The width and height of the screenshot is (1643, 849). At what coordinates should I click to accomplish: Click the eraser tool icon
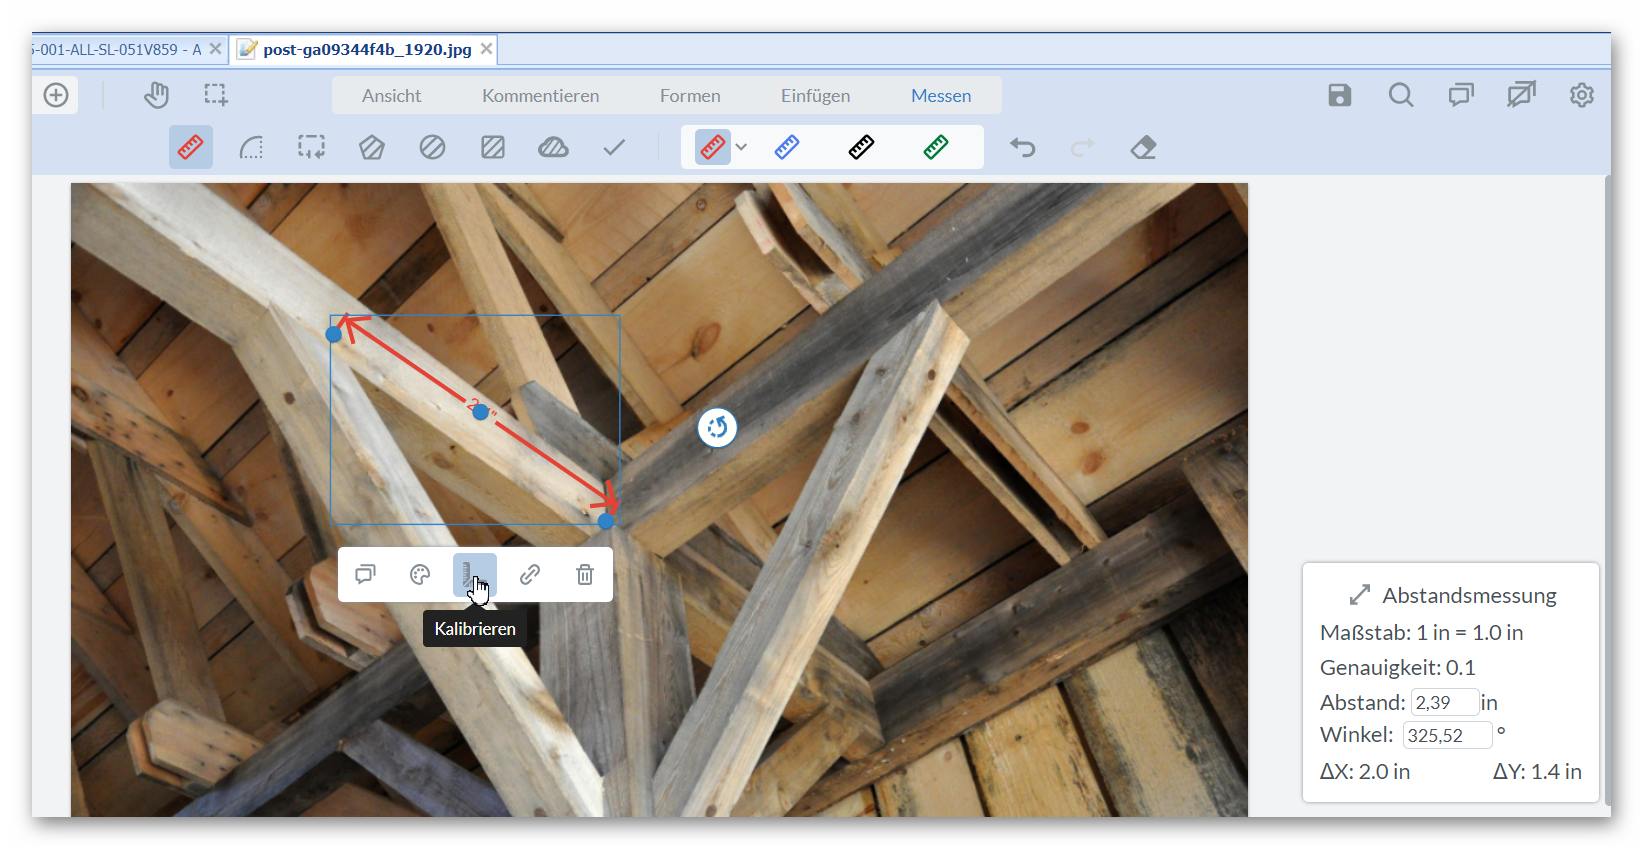(1143, 148)
